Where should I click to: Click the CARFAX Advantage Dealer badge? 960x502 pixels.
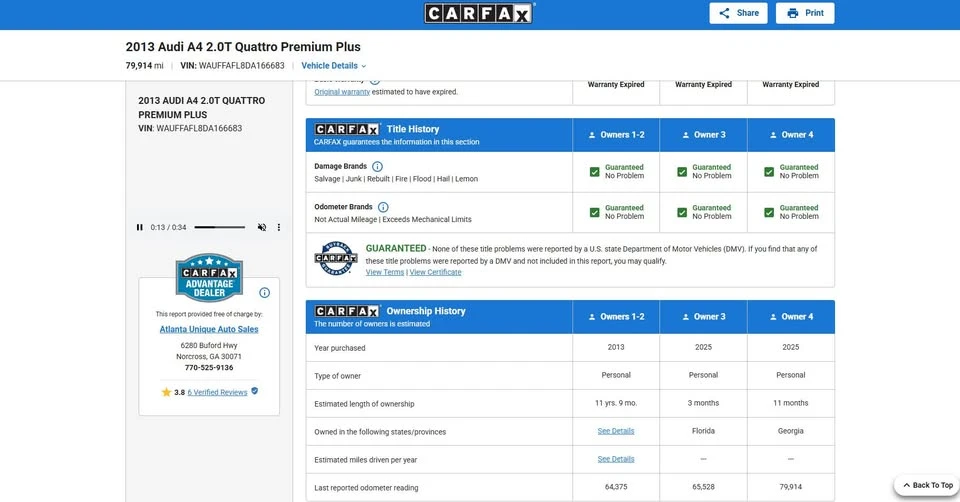coord(209,277)
